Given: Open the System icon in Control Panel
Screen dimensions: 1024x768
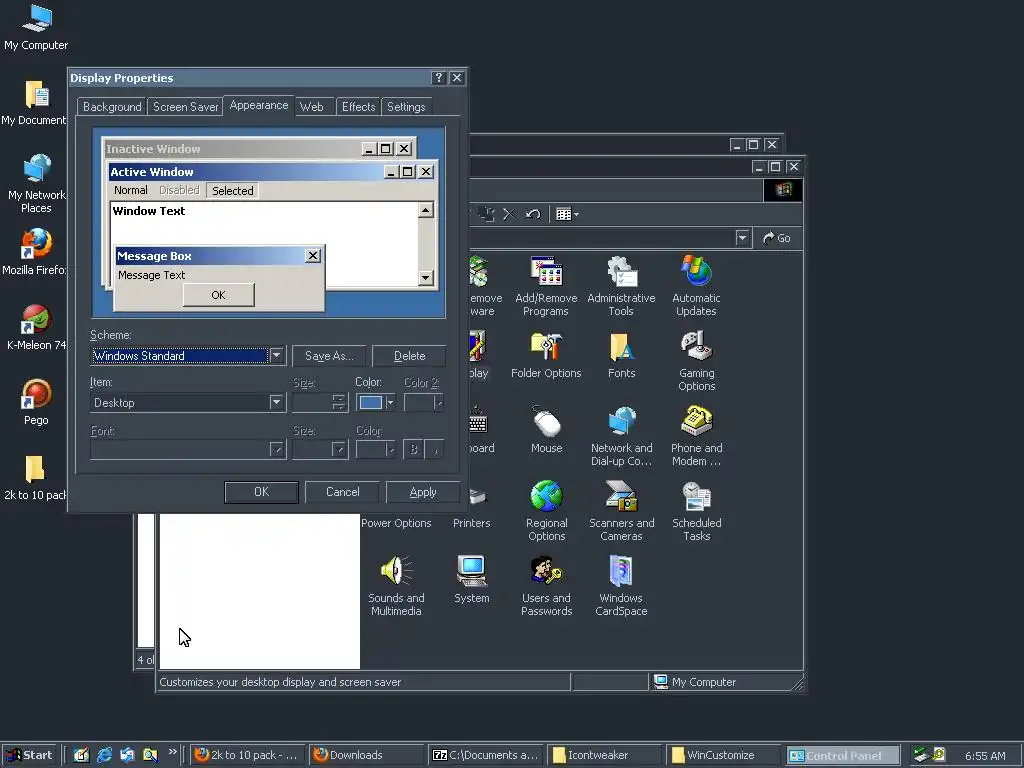Looking at the screenshot, I should [x=471, y=579].
